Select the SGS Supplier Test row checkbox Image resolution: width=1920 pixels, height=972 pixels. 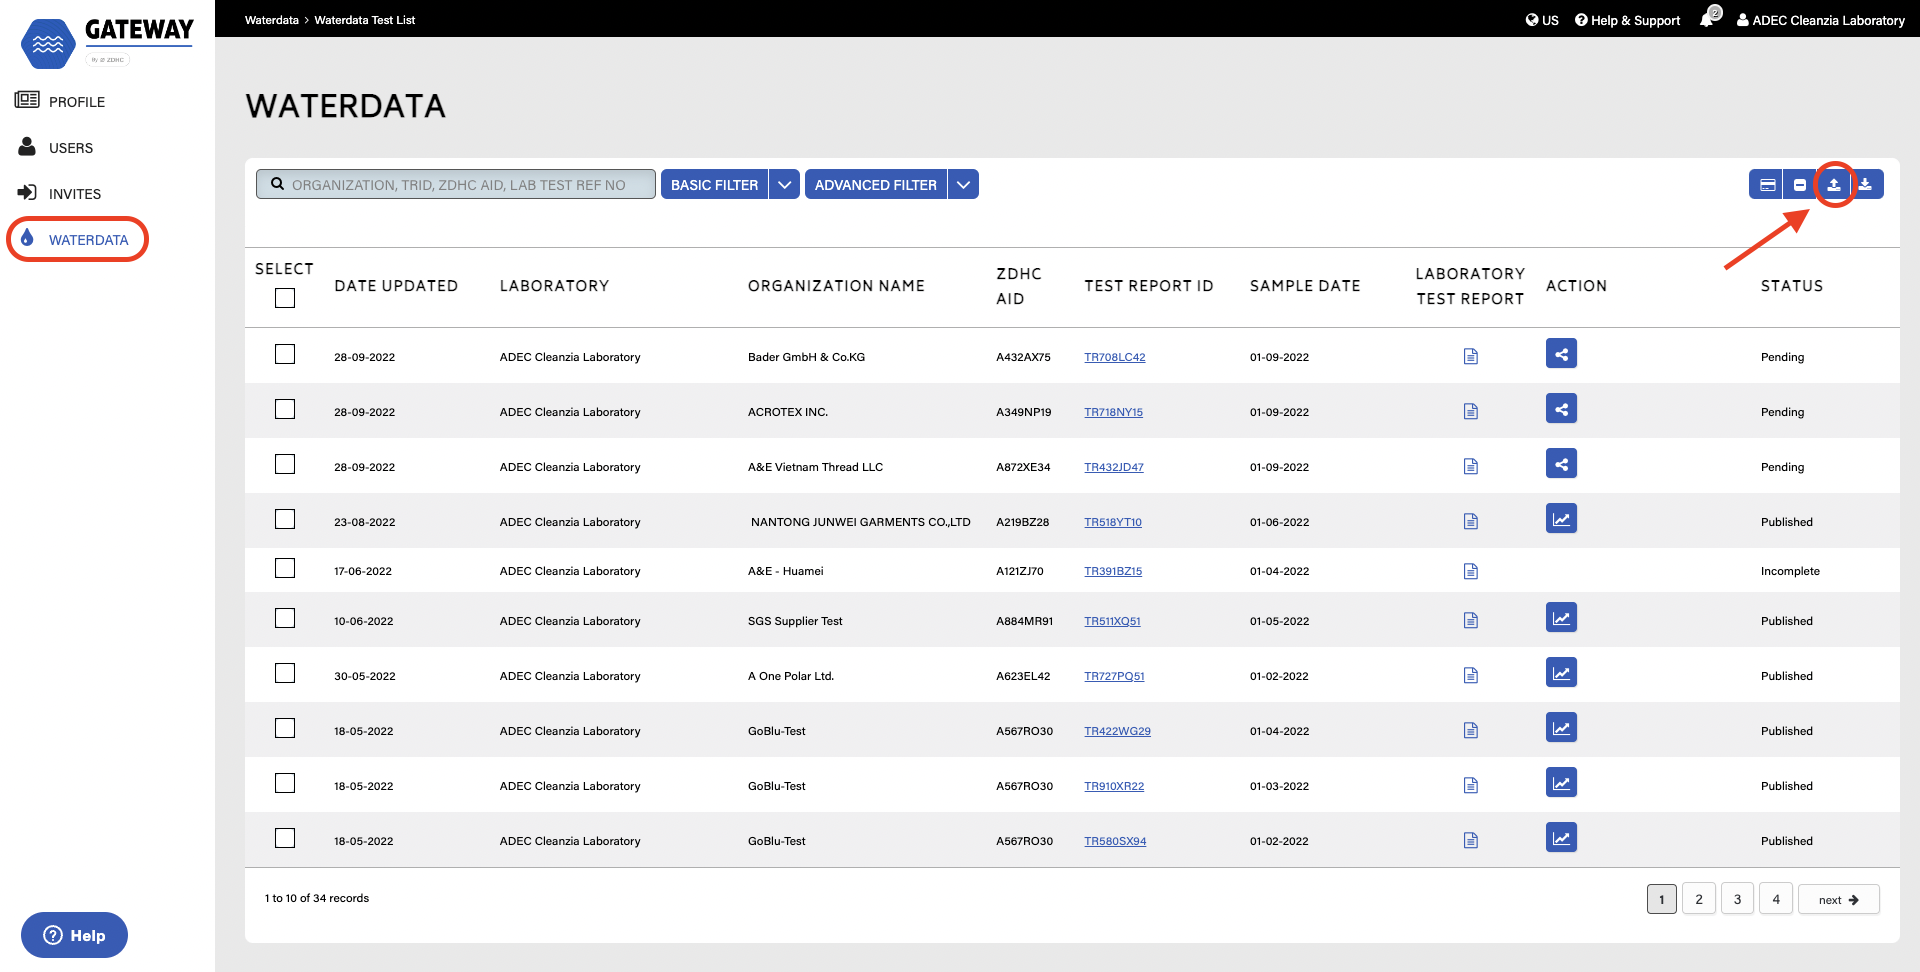tap(285, 618)
